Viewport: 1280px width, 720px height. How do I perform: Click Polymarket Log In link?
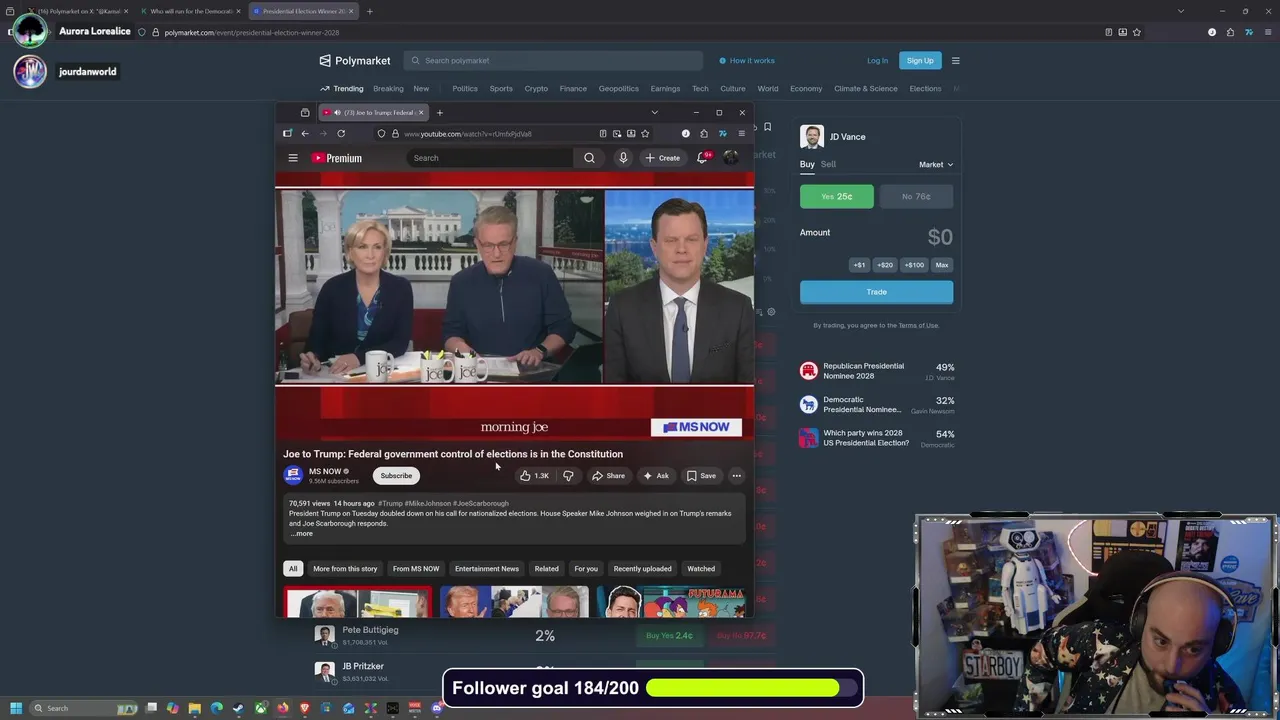coord(877,60)
